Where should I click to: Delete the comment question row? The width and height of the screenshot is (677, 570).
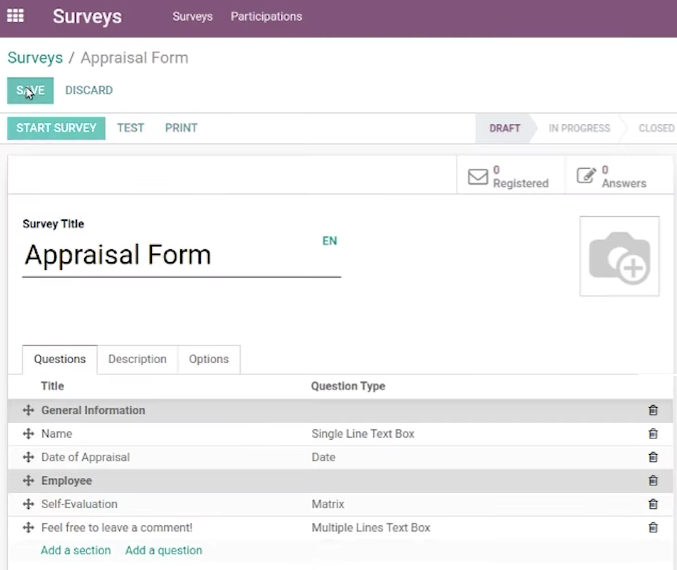(x=653, y=527)
